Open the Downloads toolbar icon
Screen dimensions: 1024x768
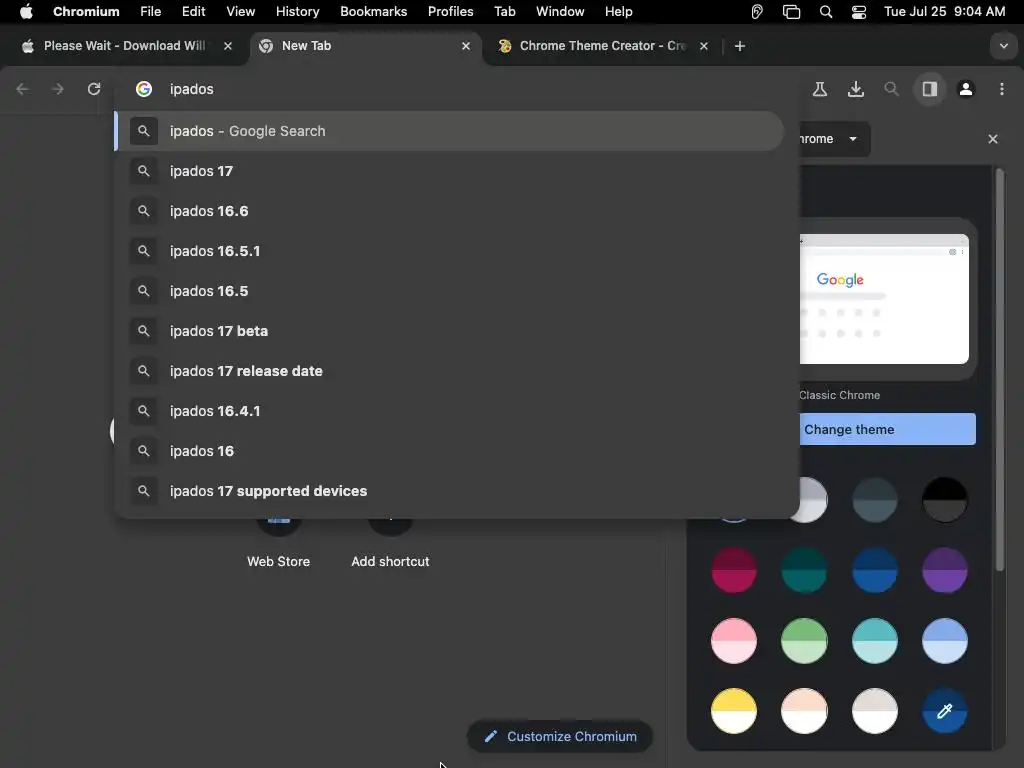856,89
